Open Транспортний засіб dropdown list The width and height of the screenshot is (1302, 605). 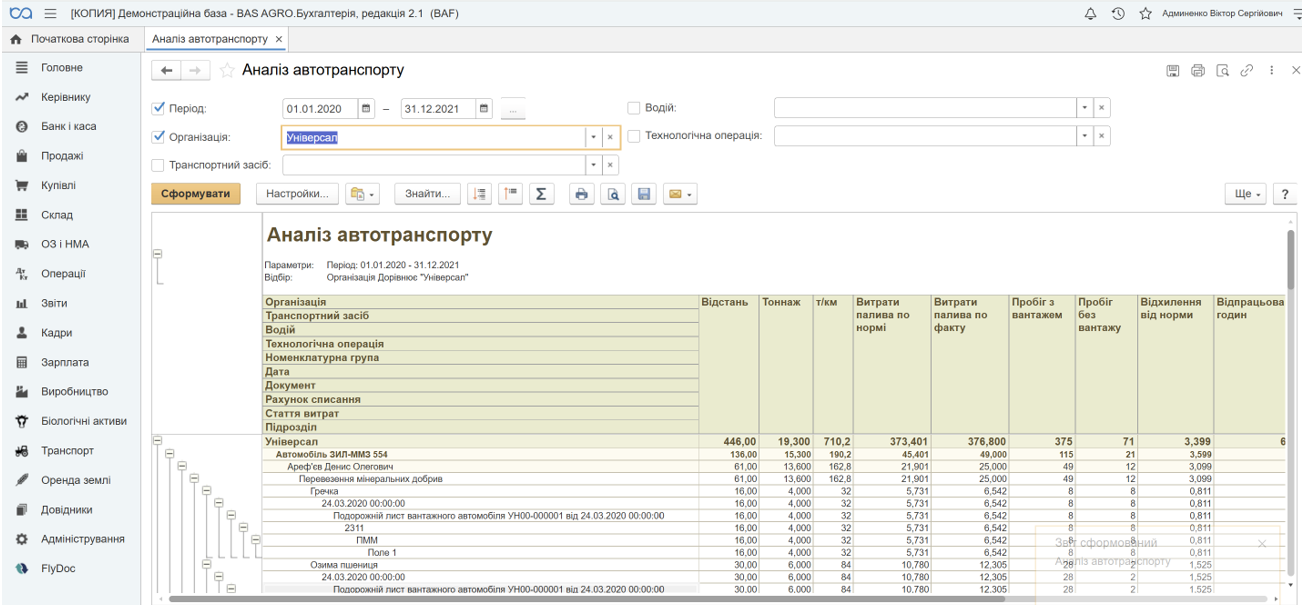point(592,165)
